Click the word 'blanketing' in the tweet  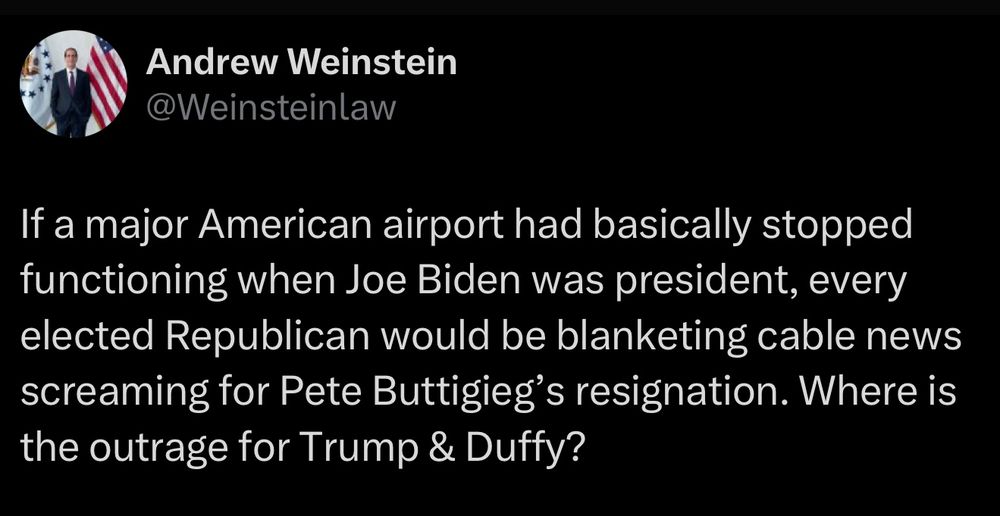point(652,339)
